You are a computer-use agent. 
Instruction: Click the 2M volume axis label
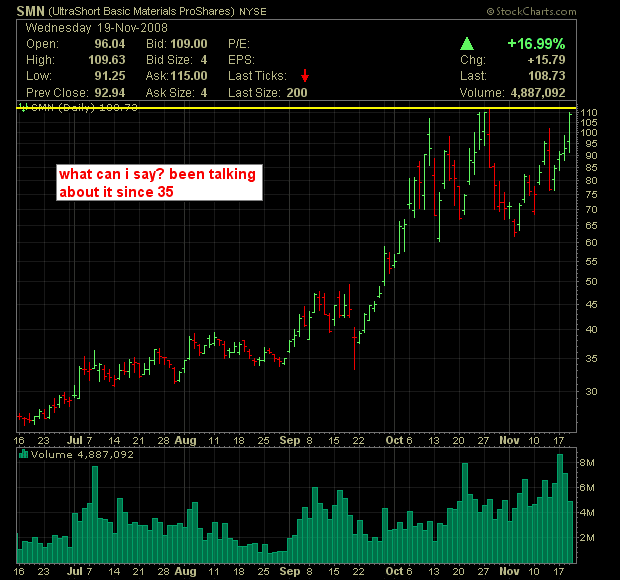click(x=587, y=538)
